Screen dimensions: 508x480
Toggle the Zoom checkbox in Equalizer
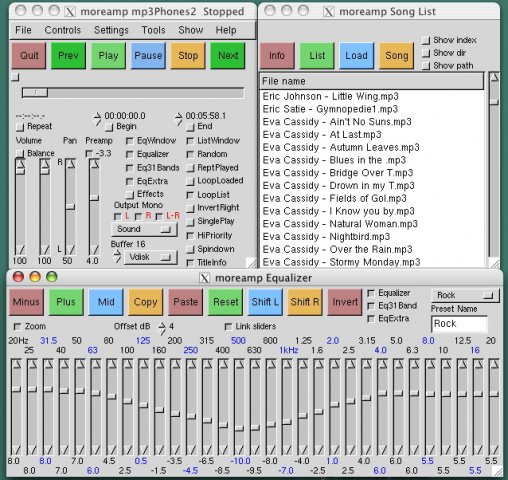(x=17, y=327)
